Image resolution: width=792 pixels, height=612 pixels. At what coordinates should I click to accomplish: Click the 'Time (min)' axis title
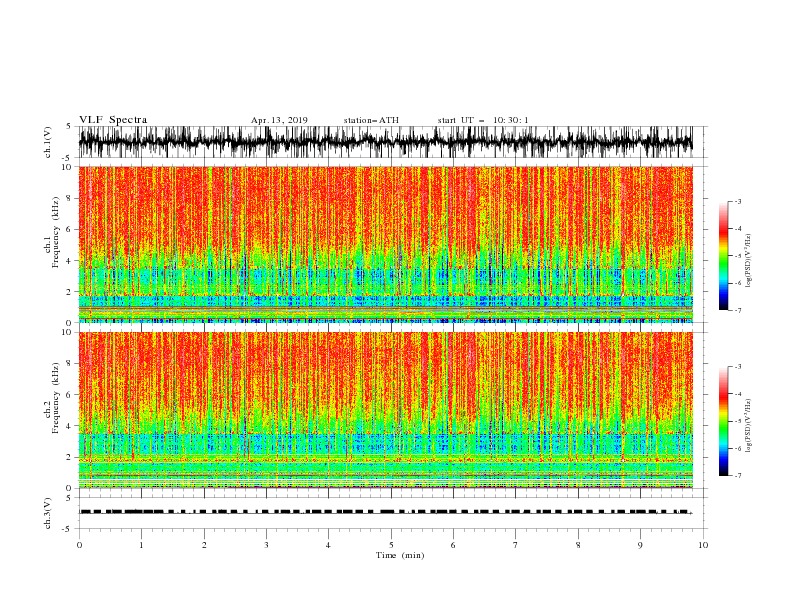pyautogui.click(x=400, y=555)
